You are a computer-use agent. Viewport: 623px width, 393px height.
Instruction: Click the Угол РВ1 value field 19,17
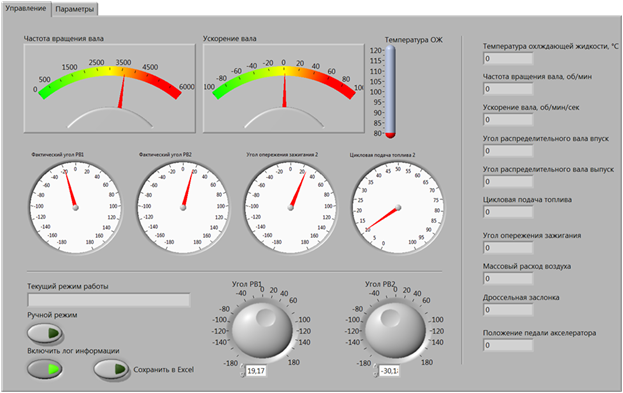pyautogui.click(x=256, y=371)
